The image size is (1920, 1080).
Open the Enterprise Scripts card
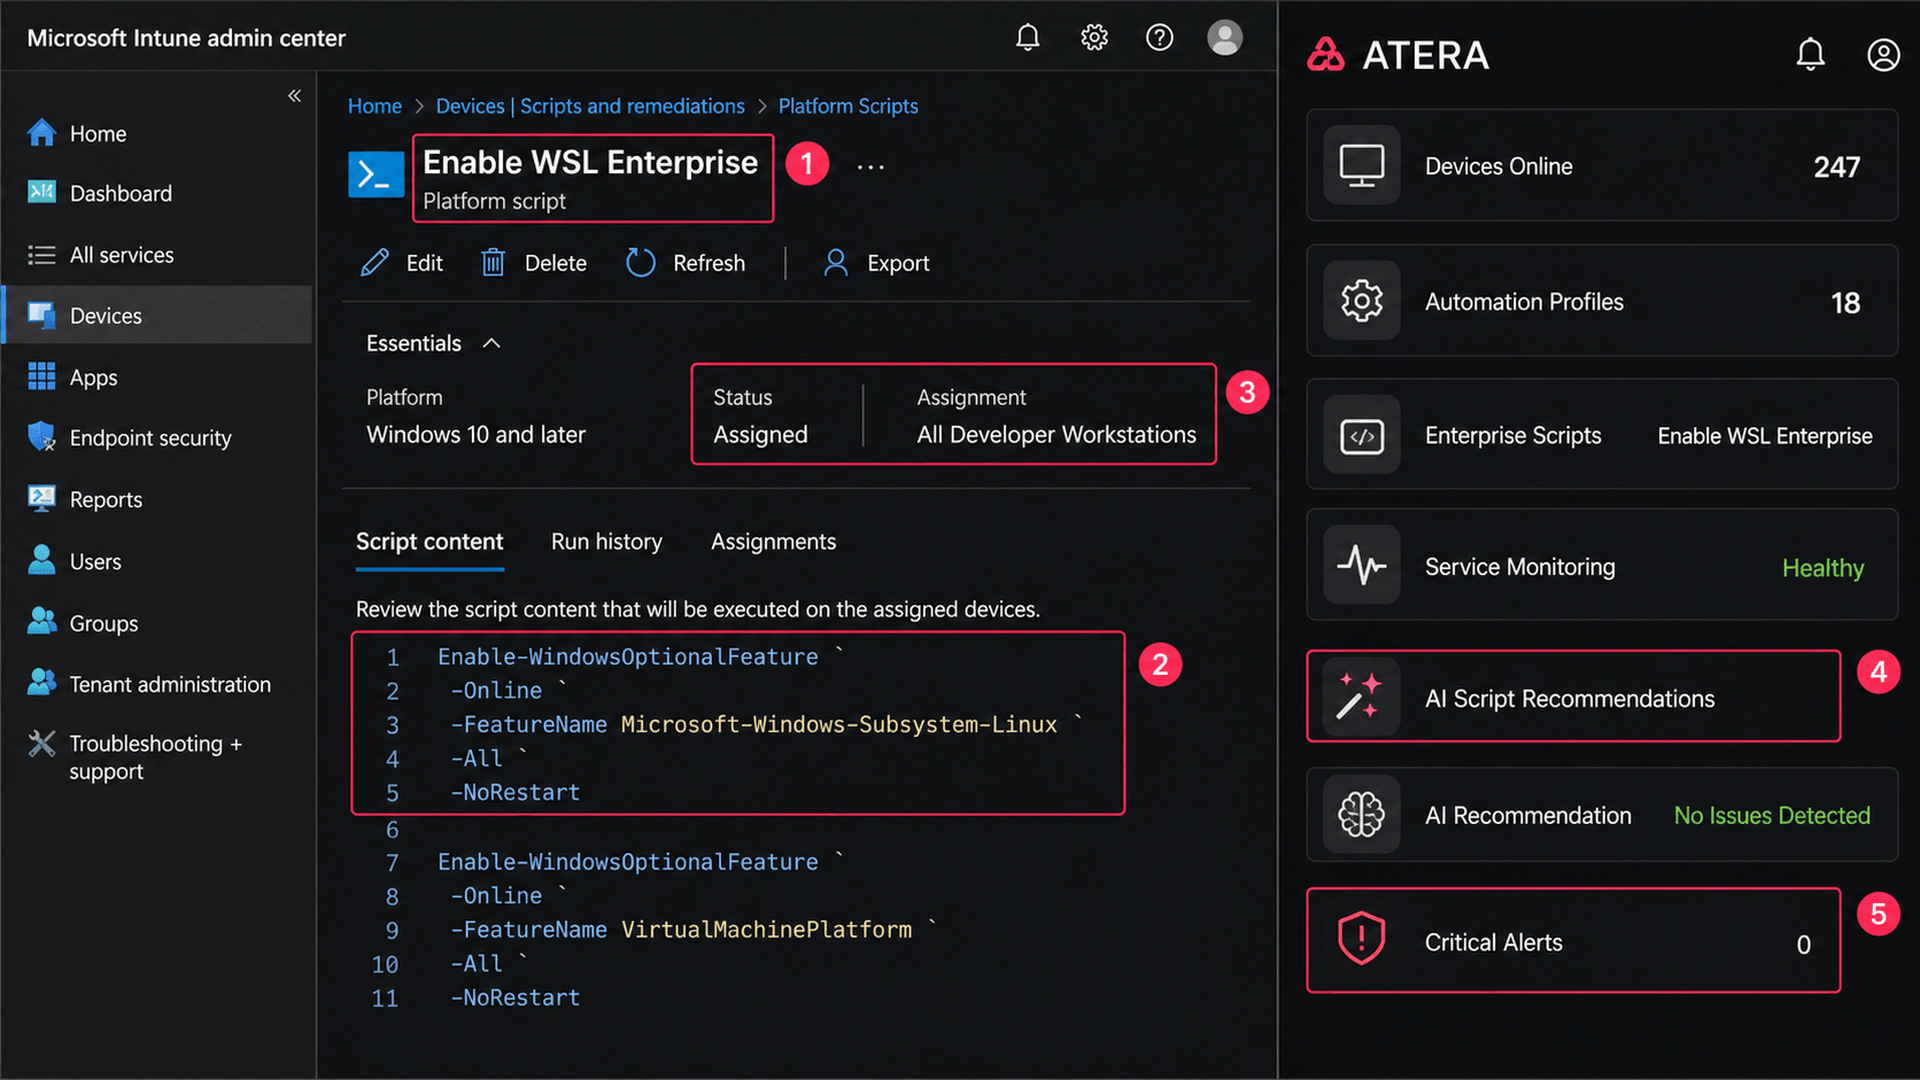[x=1602, y=435]
